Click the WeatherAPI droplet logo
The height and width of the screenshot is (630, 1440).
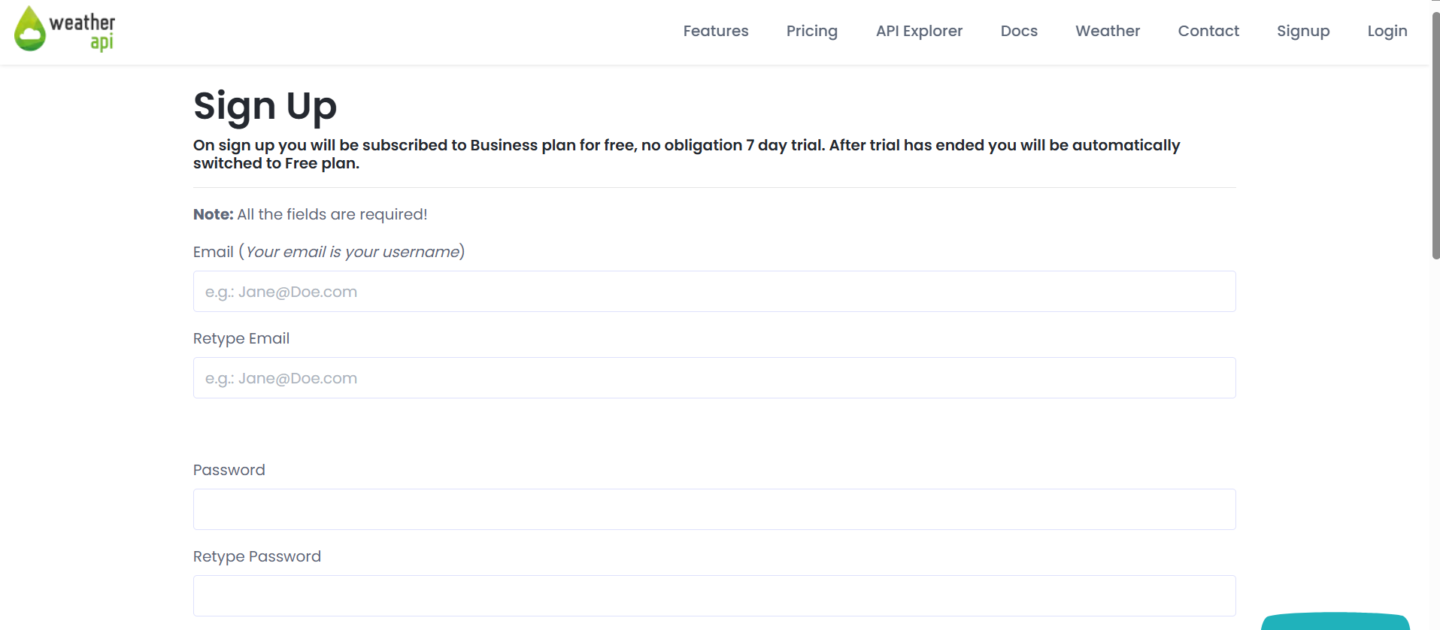30,29
